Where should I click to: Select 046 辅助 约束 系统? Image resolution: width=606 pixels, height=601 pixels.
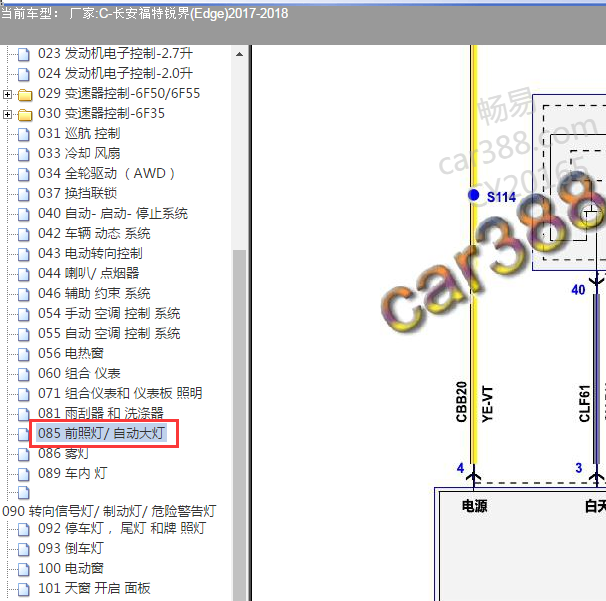[94, 293]
